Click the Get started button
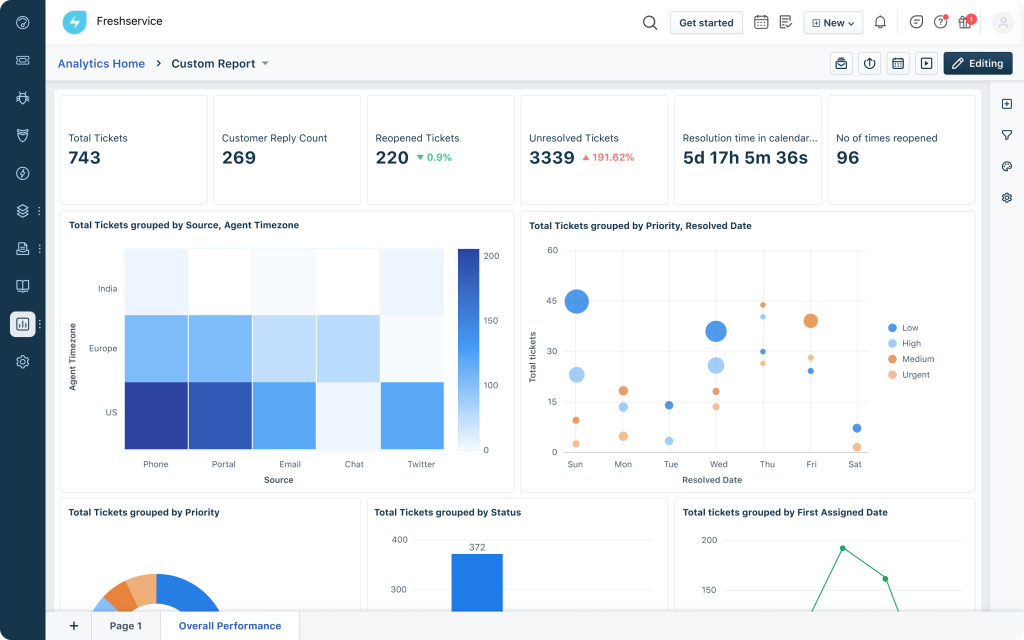This screenshot has width=1024, height=640. [706, 21]
